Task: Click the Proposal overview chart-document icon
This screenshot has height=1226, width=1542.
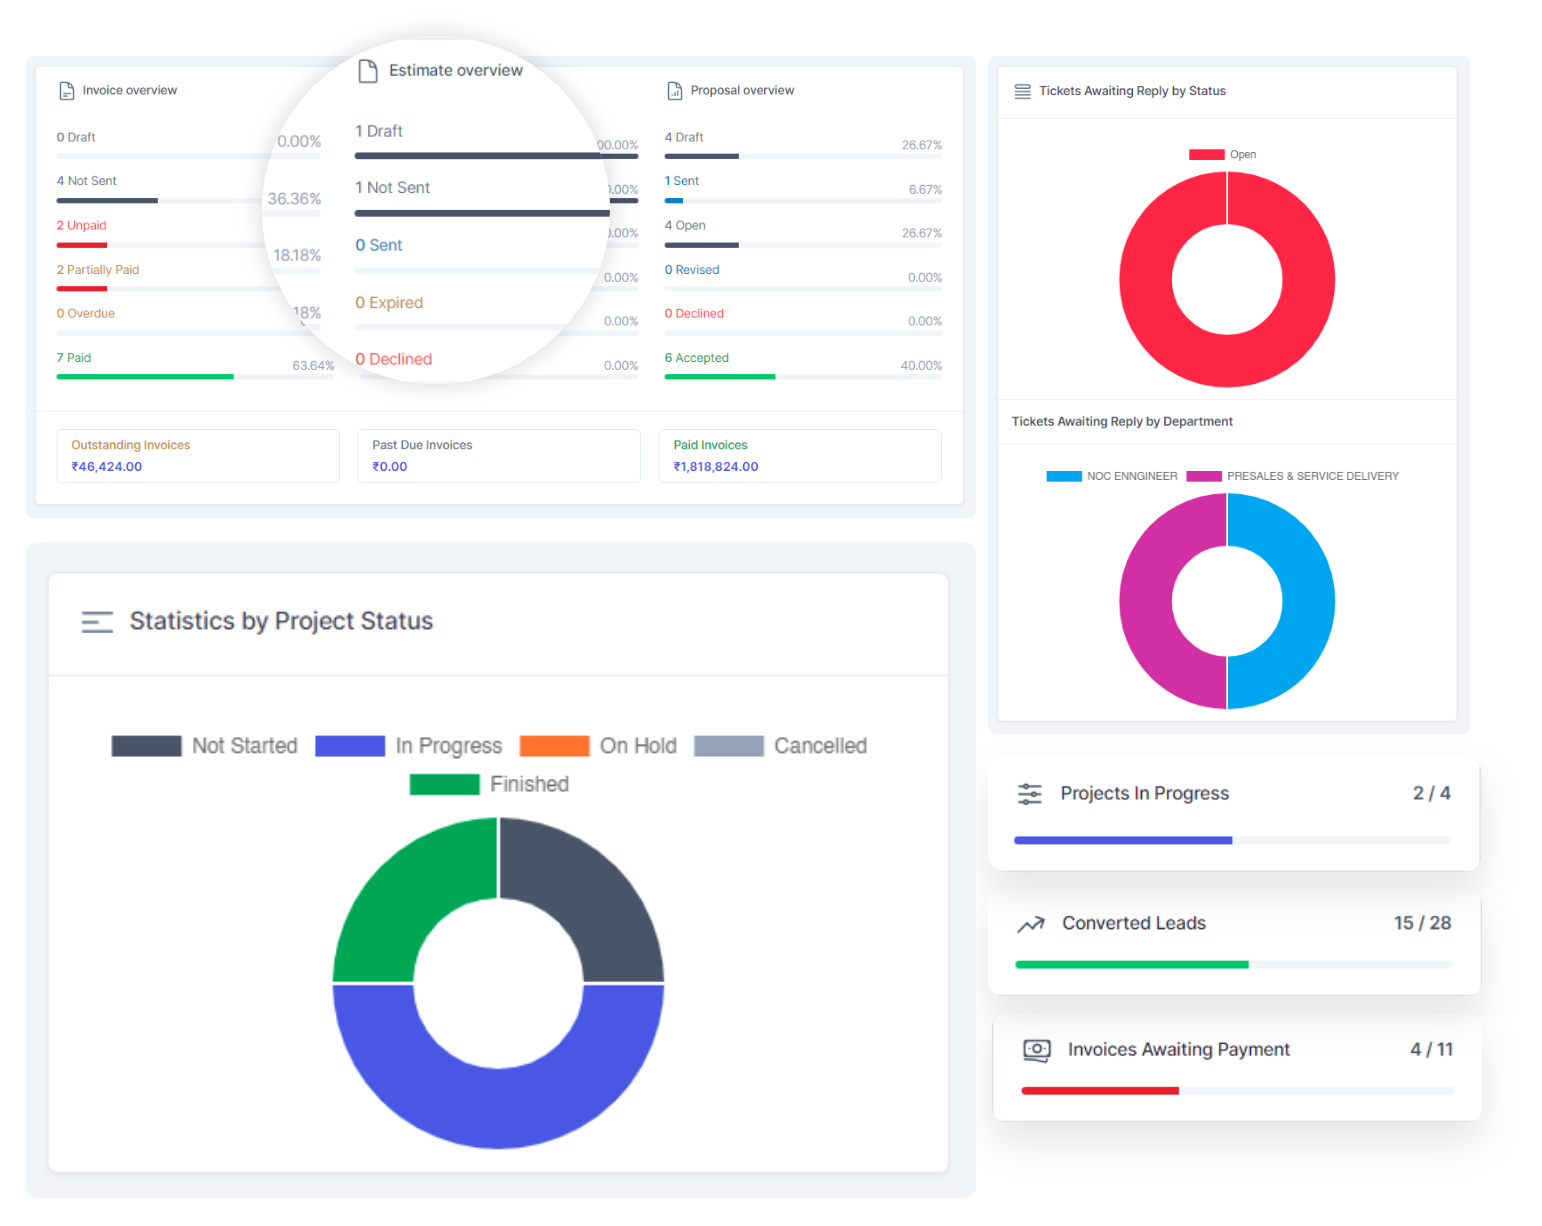Action: point(675,91)
